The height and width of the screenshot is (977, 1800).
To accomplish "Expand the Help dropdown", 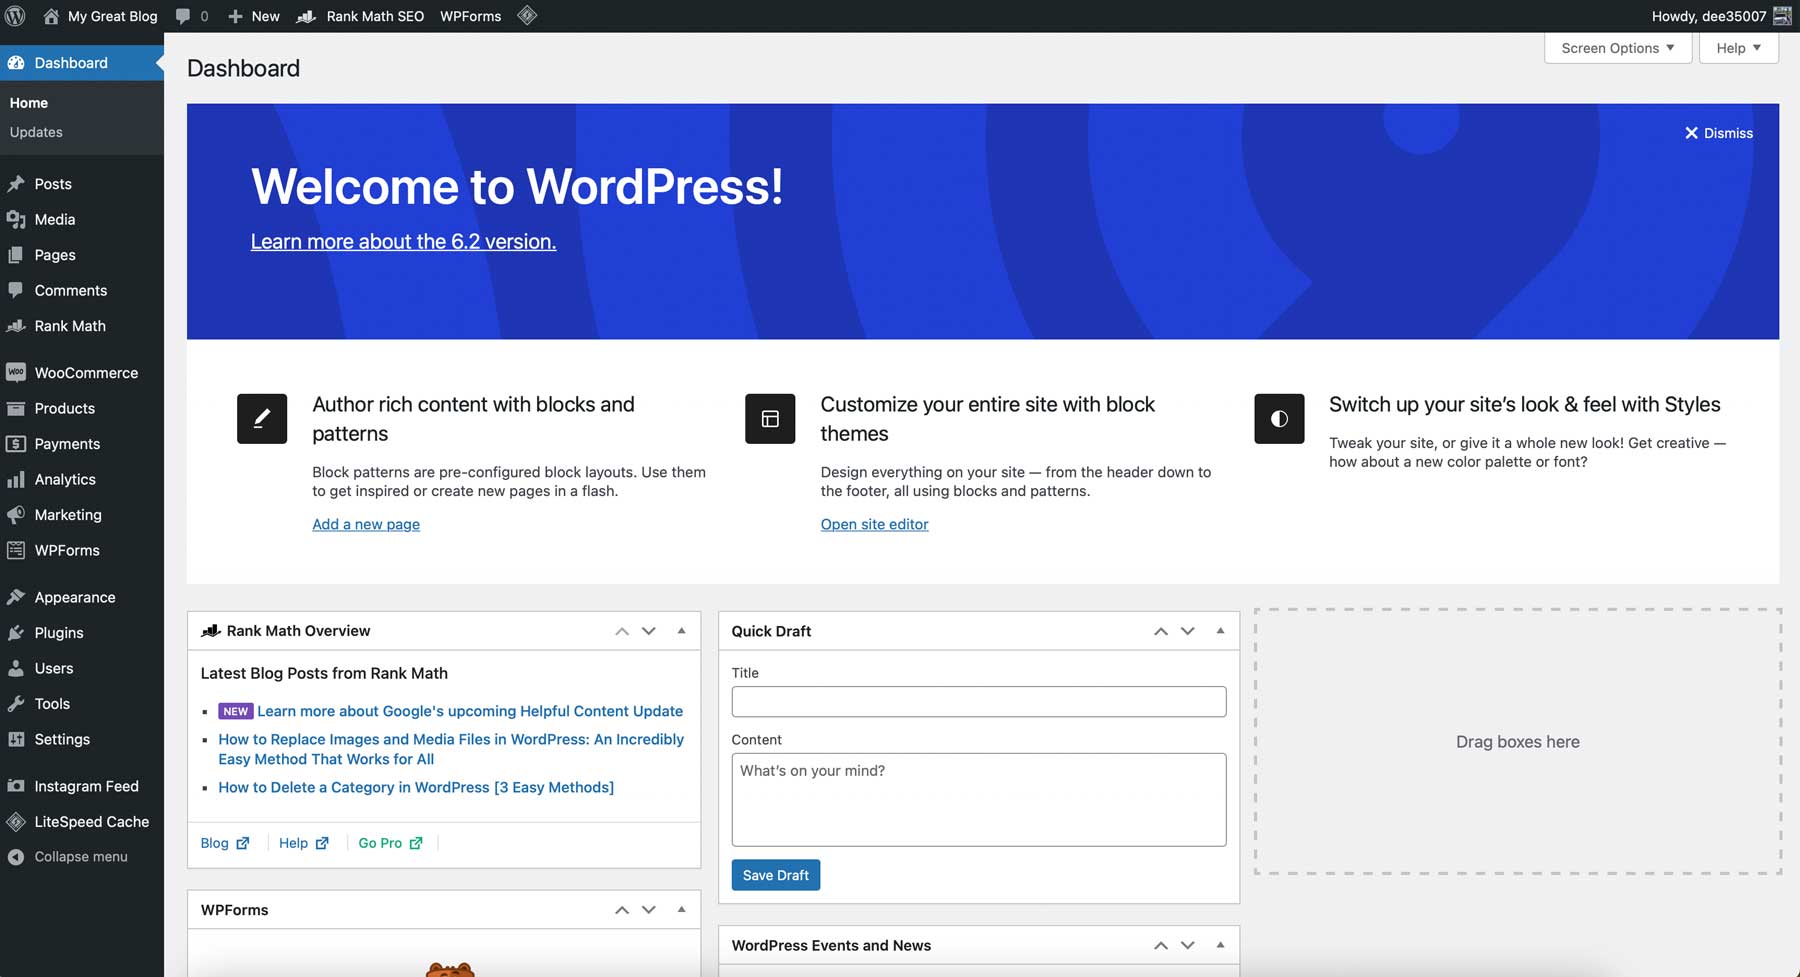I will (x=1737, y=47).
